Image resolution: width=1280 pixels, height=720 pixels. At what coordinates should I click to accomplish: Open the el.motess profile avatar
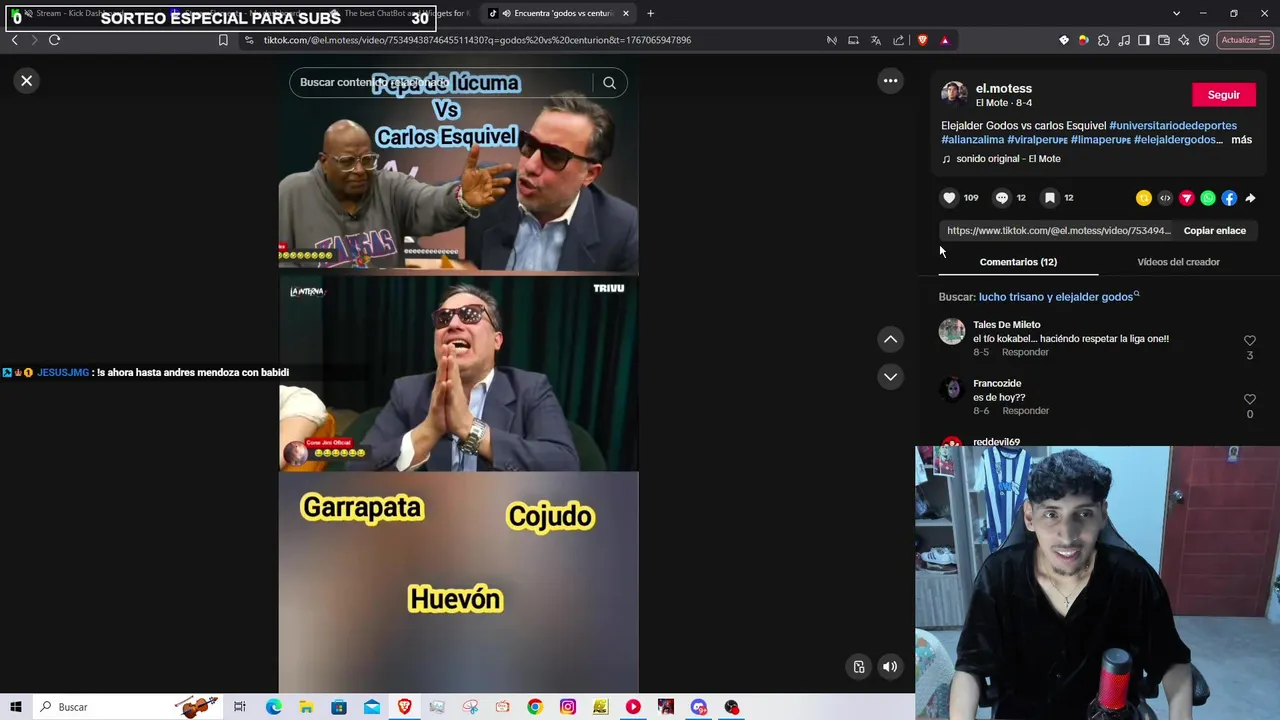[954, 95]
